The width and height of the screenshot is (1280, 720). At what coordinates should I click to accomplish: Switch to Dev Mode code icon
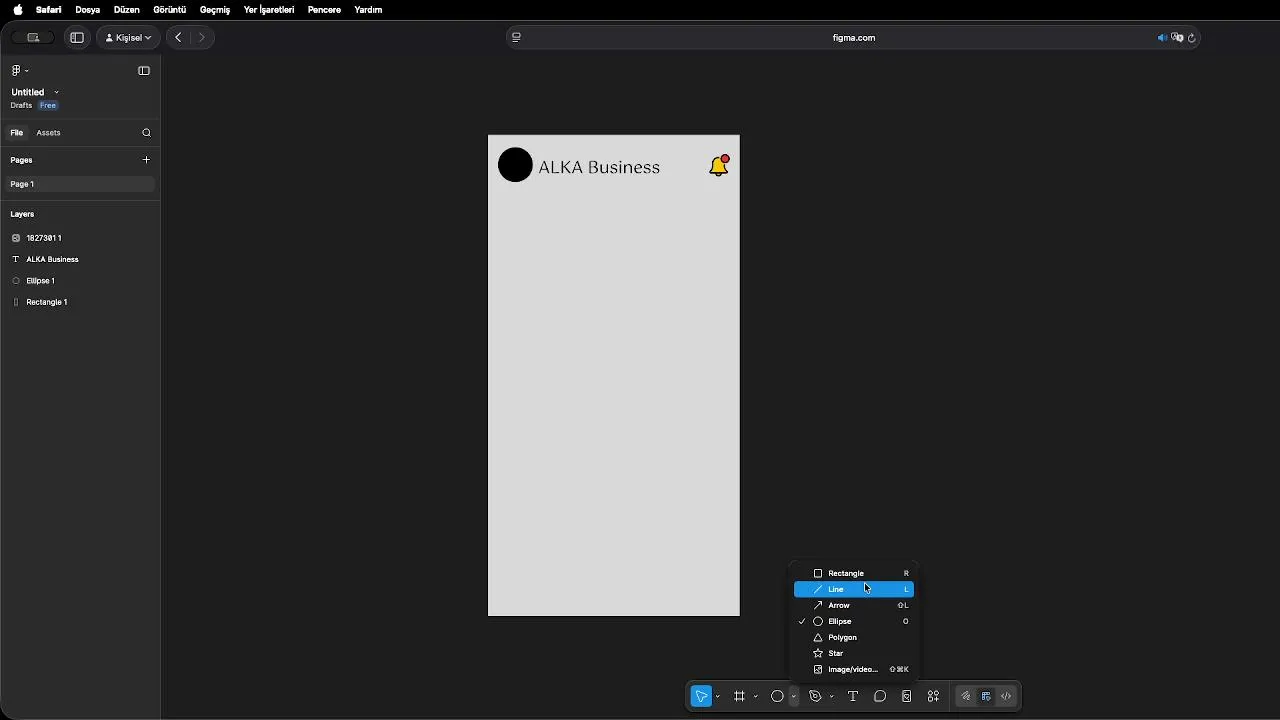(x=1006, y=697)
